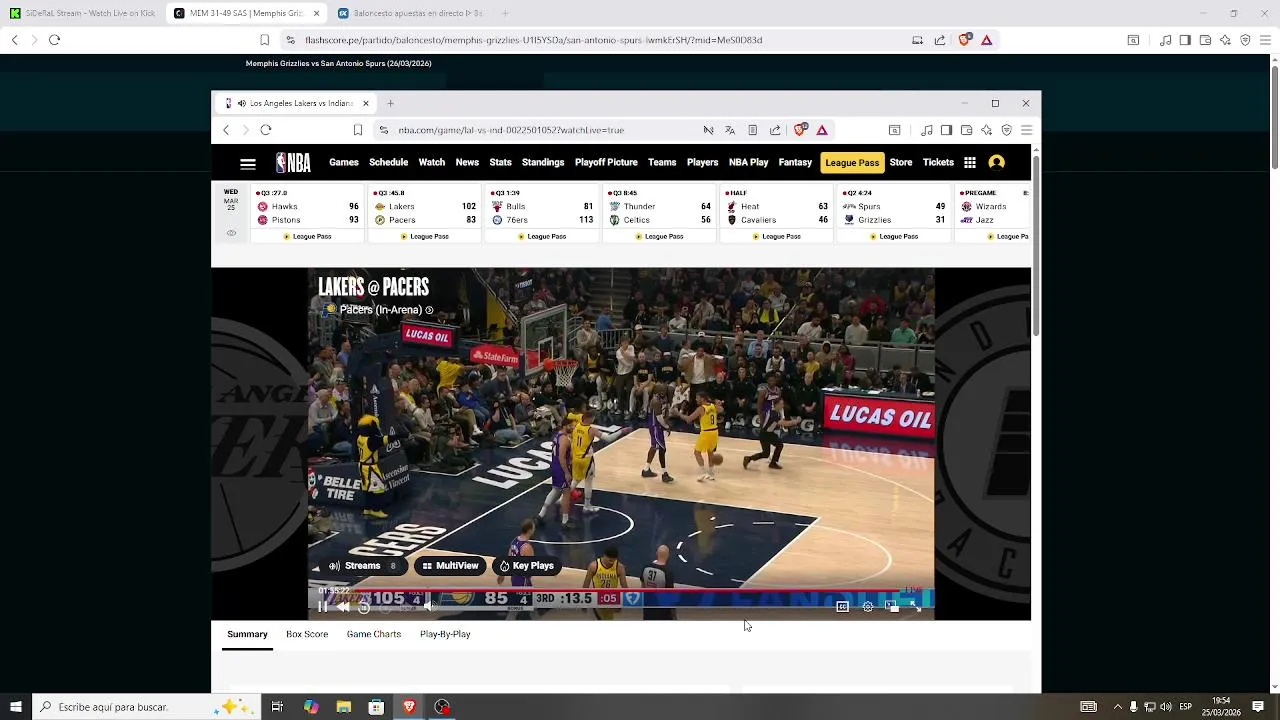Image resolution: width=1280 pixels, height=720 pixels.
Task: Open League Pass under Spurs vs Grizzlies
Action: (x=893, y=237)
